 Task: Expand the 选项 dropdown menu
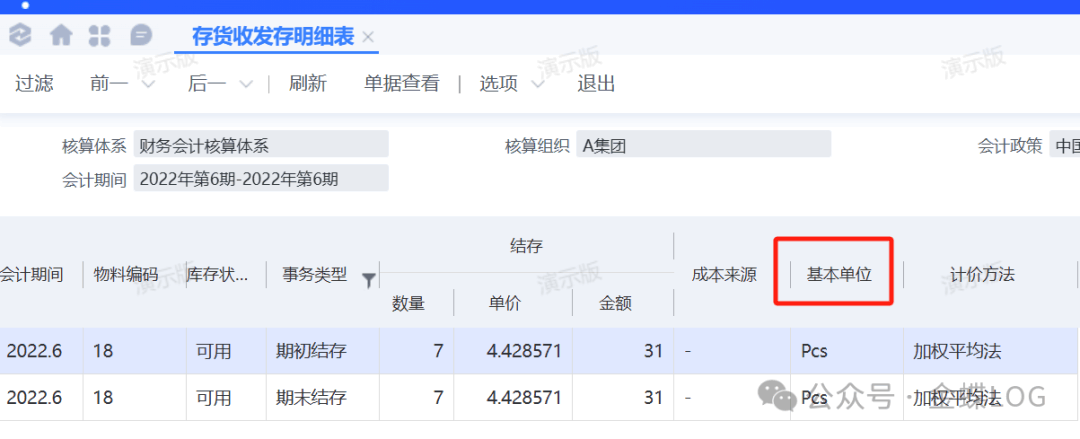pyautogui.click(x=538, y=84)
